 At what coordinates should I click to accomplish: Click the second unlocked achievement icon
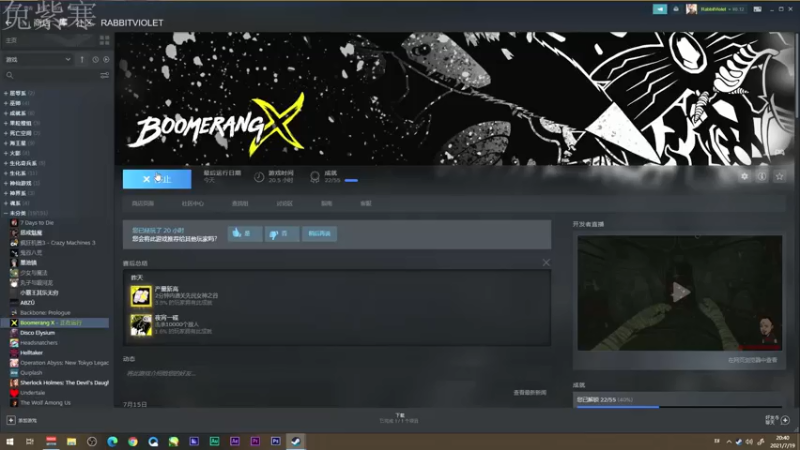pos(141,325)
